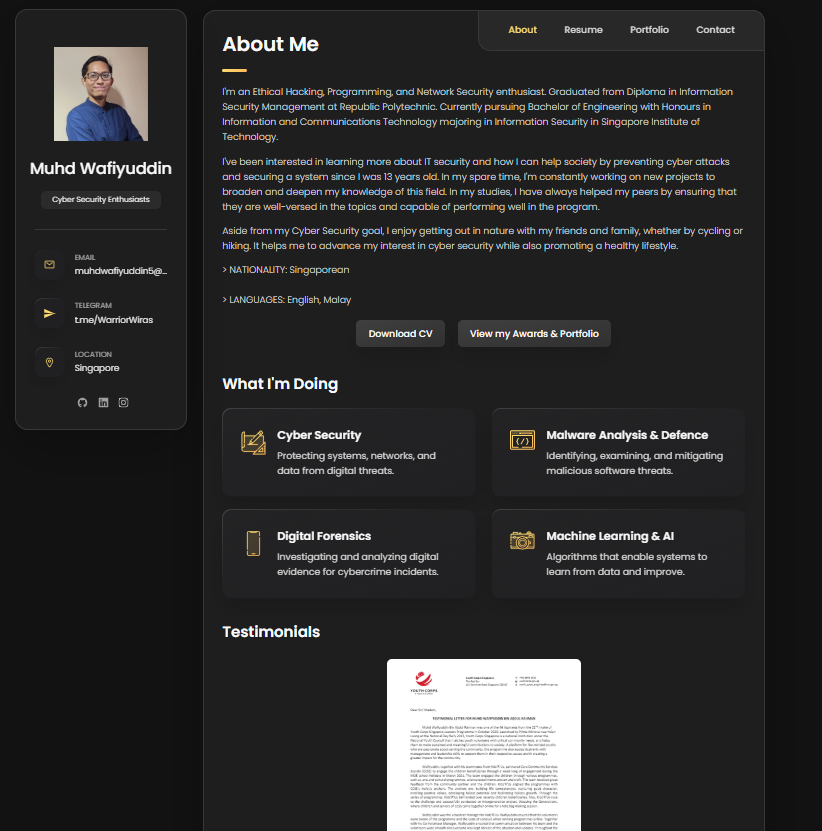Viewport: 822px width, 831px height.
Task: Switch to the Resume tab
Action: (583, 30)
